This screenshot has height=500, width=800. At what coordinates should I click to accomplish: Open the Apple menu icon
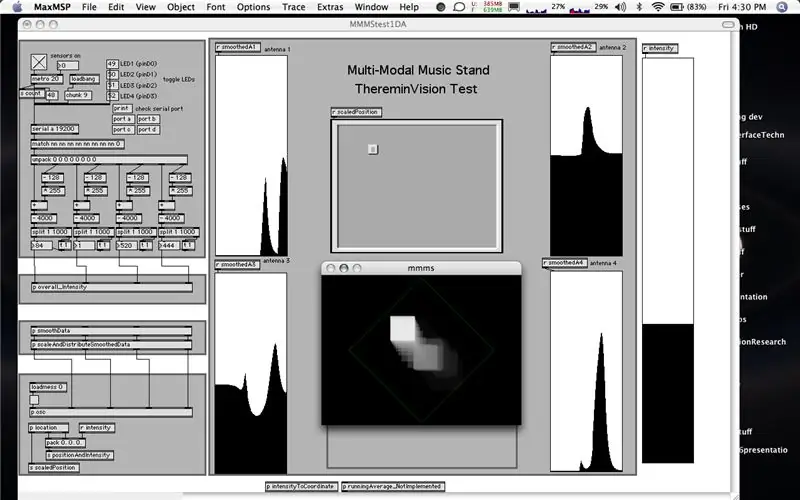[x=17, y=7]
